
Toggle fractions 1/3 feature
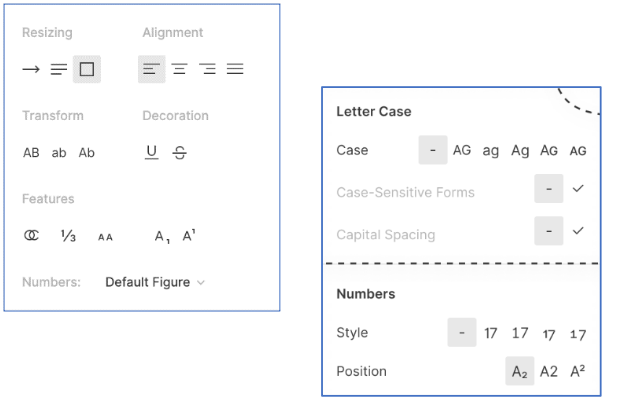[x=68, y=236]
